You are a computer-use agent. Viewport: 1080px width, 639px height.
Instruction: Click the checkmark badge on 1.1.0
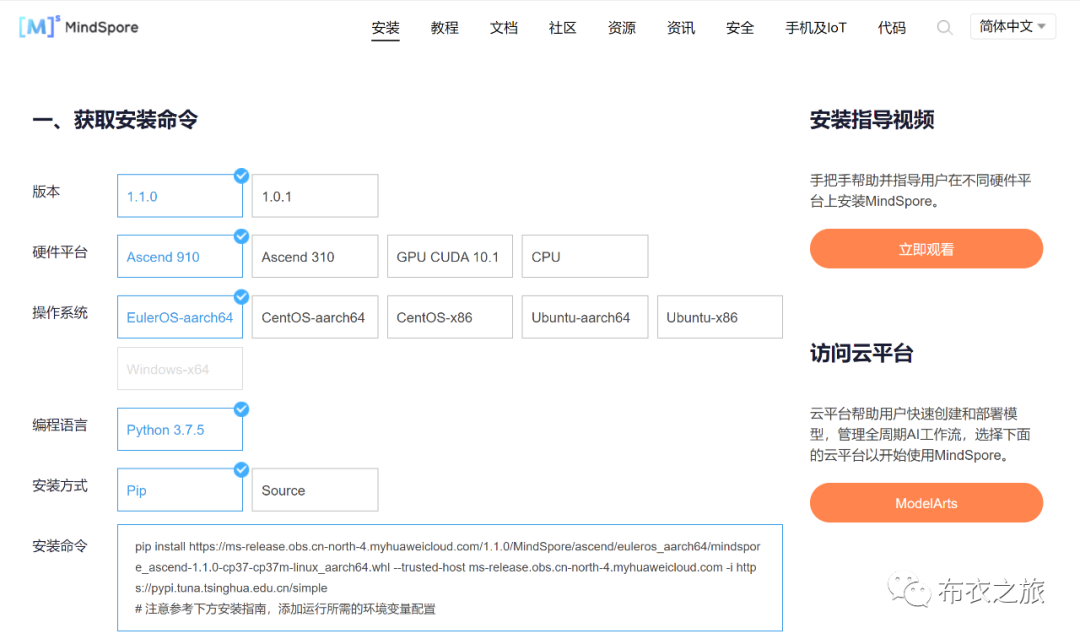coord(241,176)
